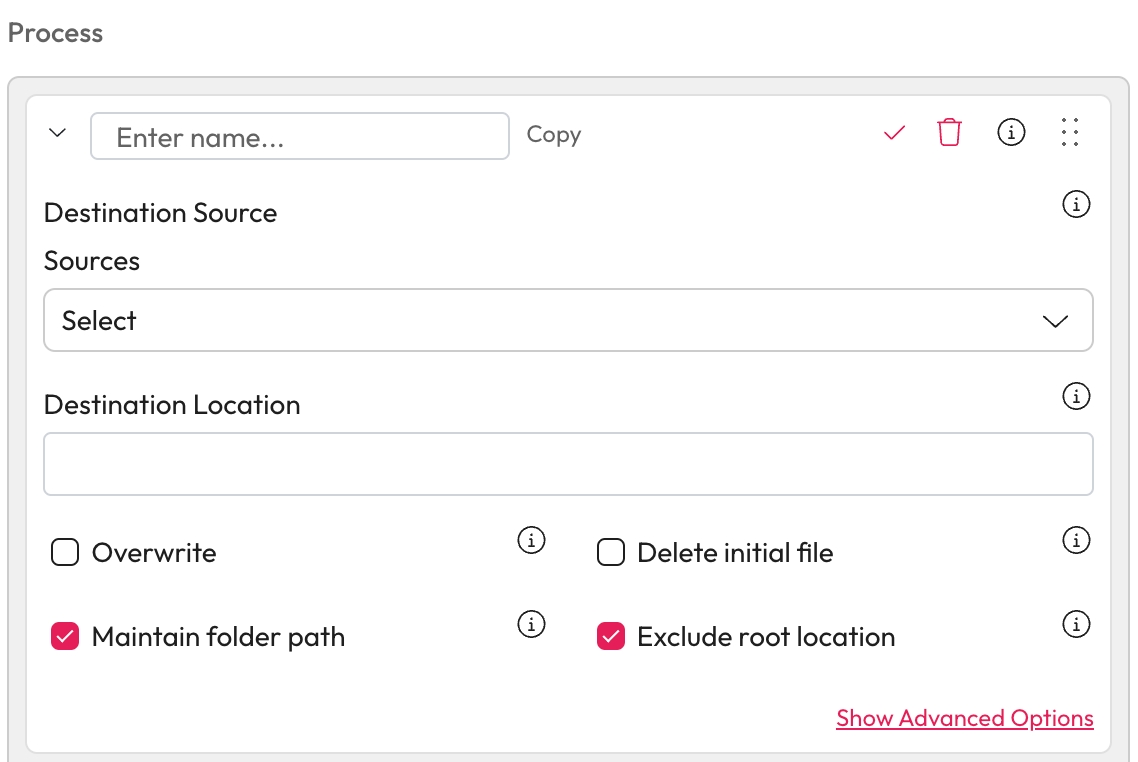Click Show Advanced Options link
Screen dimensions: 1138x762
click(964, 718)
